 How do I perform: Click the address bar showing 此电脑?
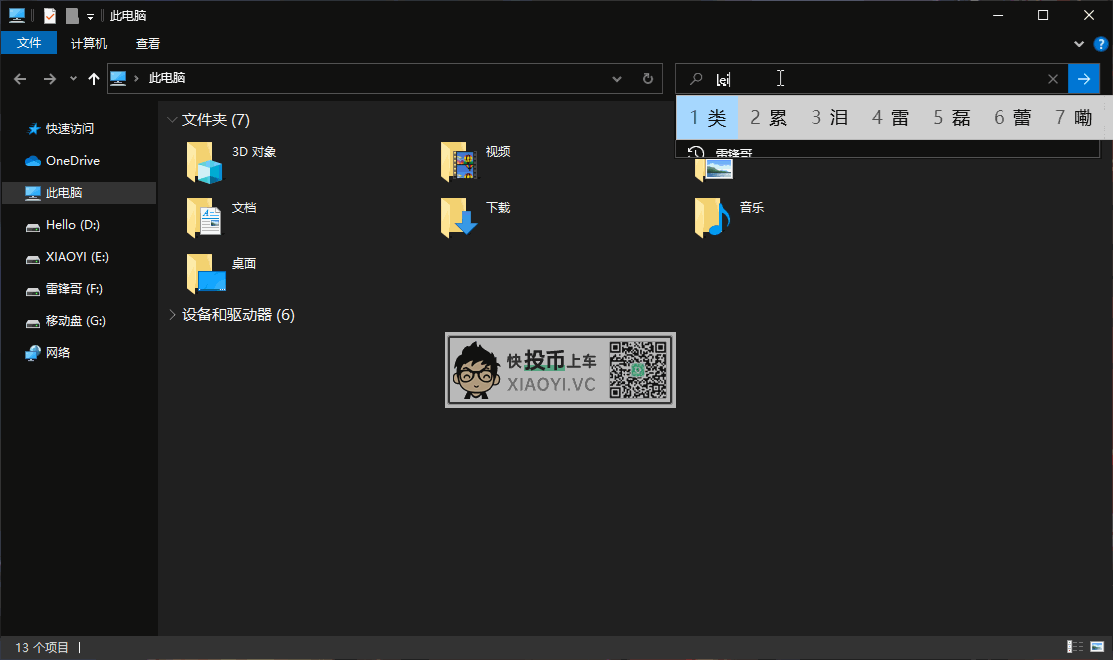tap(385, 78)
